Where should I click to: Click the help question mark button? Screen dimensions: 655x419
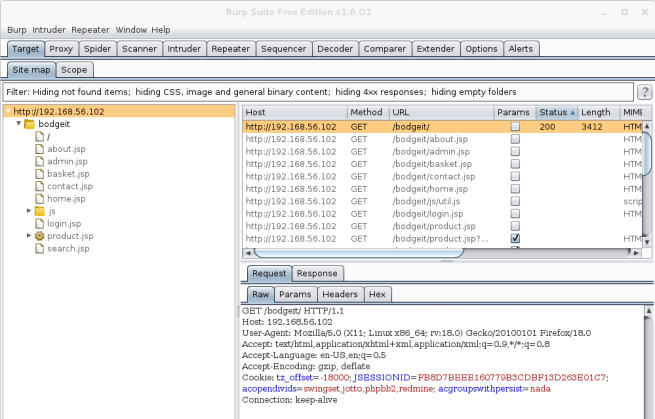(x=644, y=92)
